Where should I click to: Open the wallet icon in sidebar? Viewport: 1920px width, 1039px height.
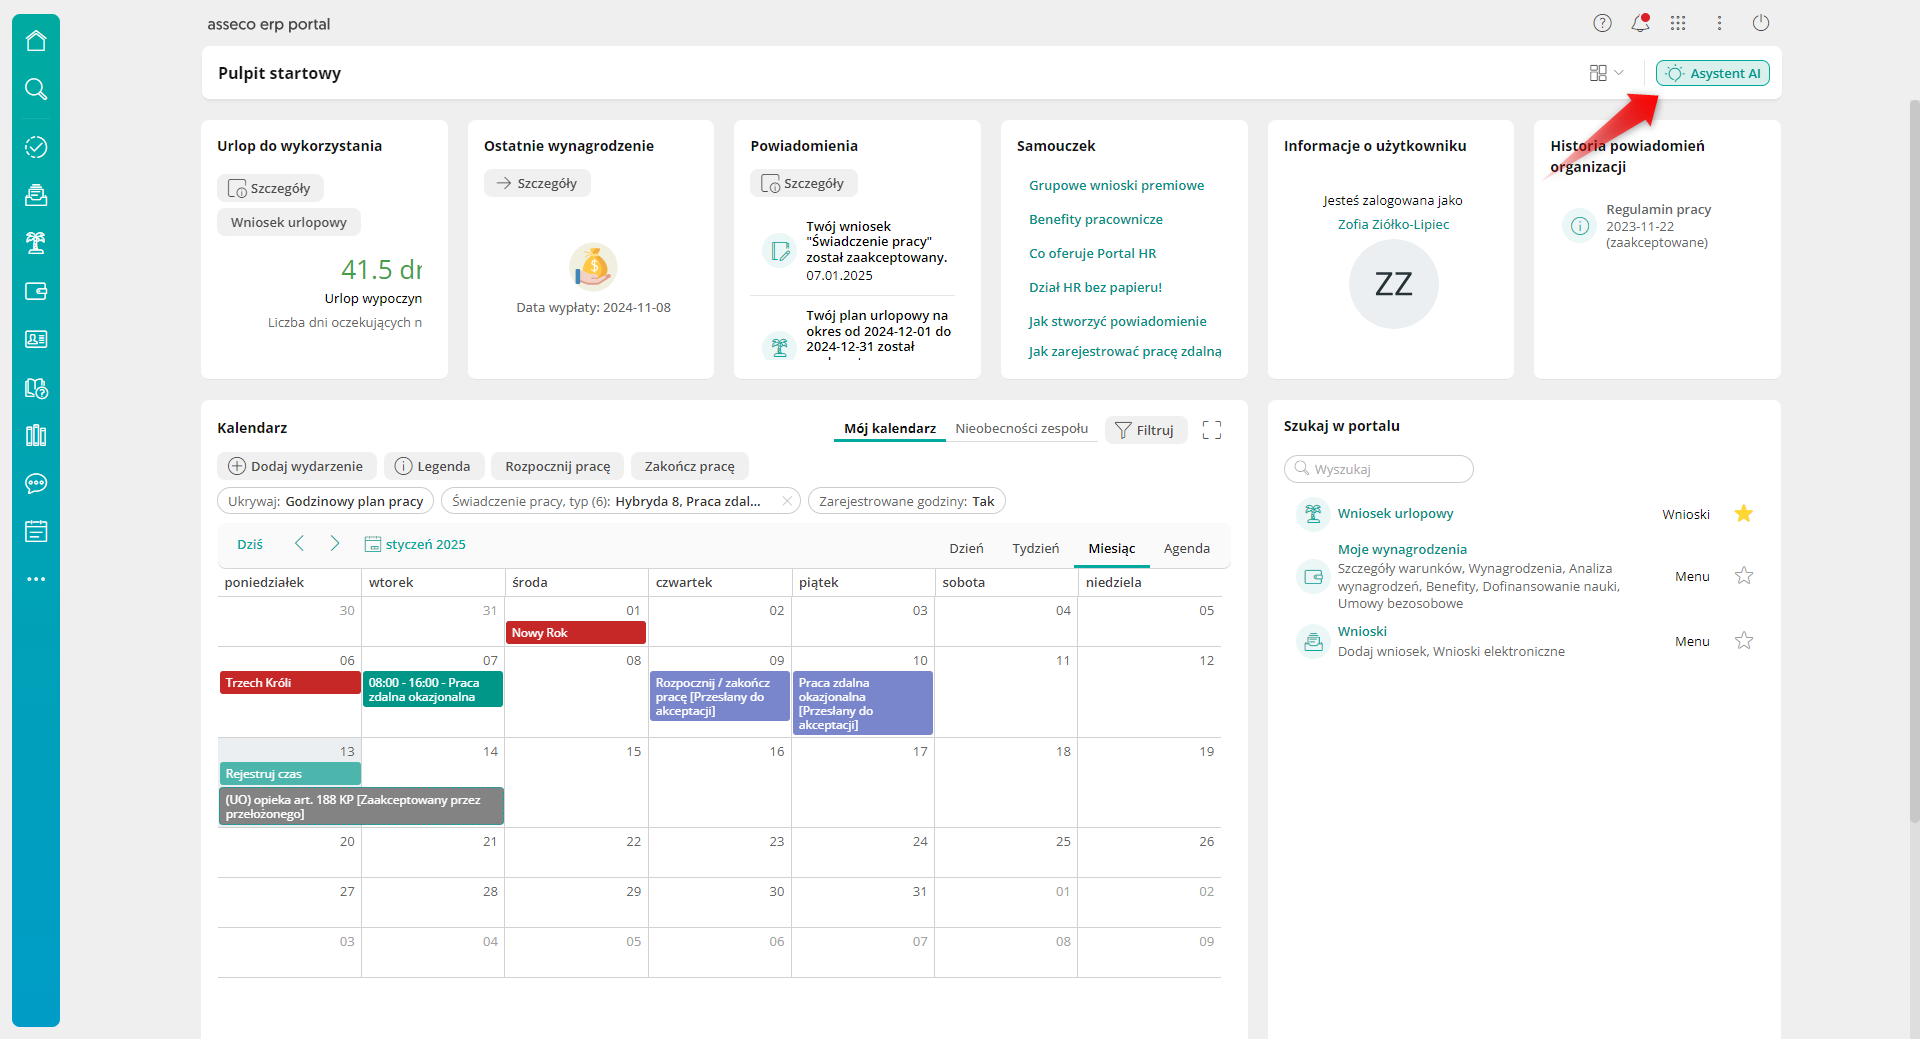[36, 291]
